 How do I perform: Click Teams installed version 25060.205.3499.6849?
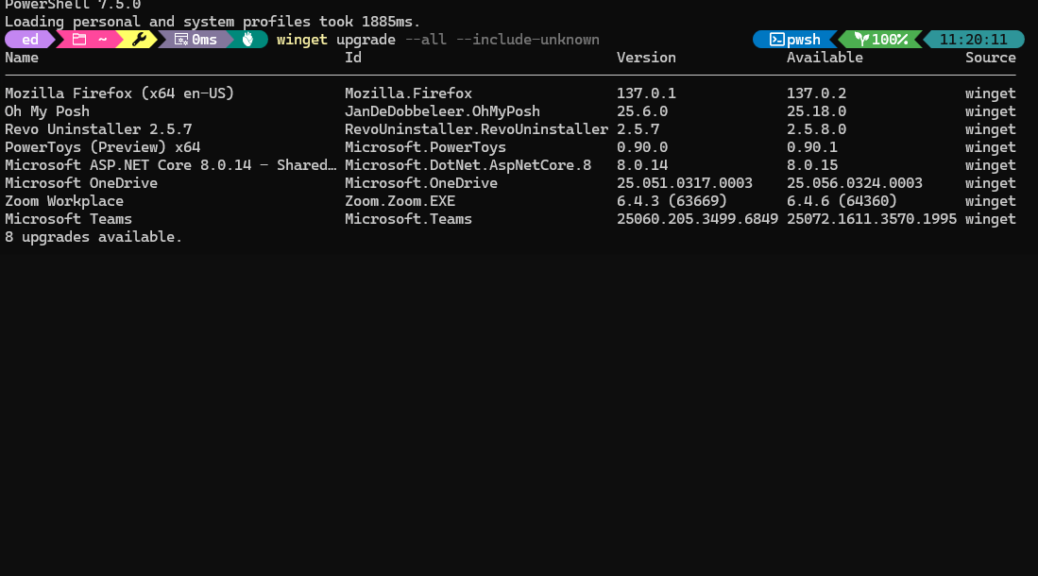(x=697, y=218)
